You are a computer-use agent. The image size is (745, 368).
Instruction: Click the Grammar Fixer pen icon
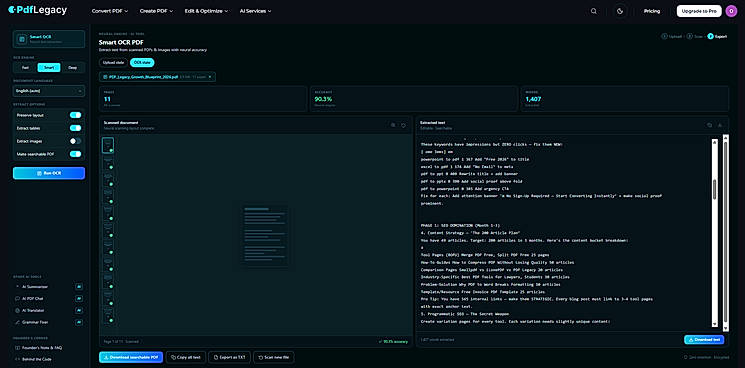pyautogui.click(x=18, y=322)
